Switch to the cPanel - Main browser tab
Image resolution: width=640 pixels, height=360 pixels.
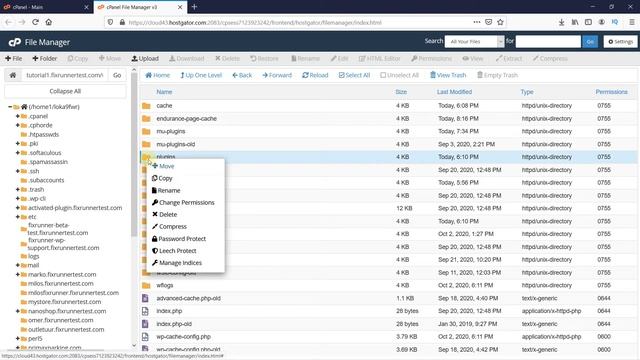click(46, 7)
